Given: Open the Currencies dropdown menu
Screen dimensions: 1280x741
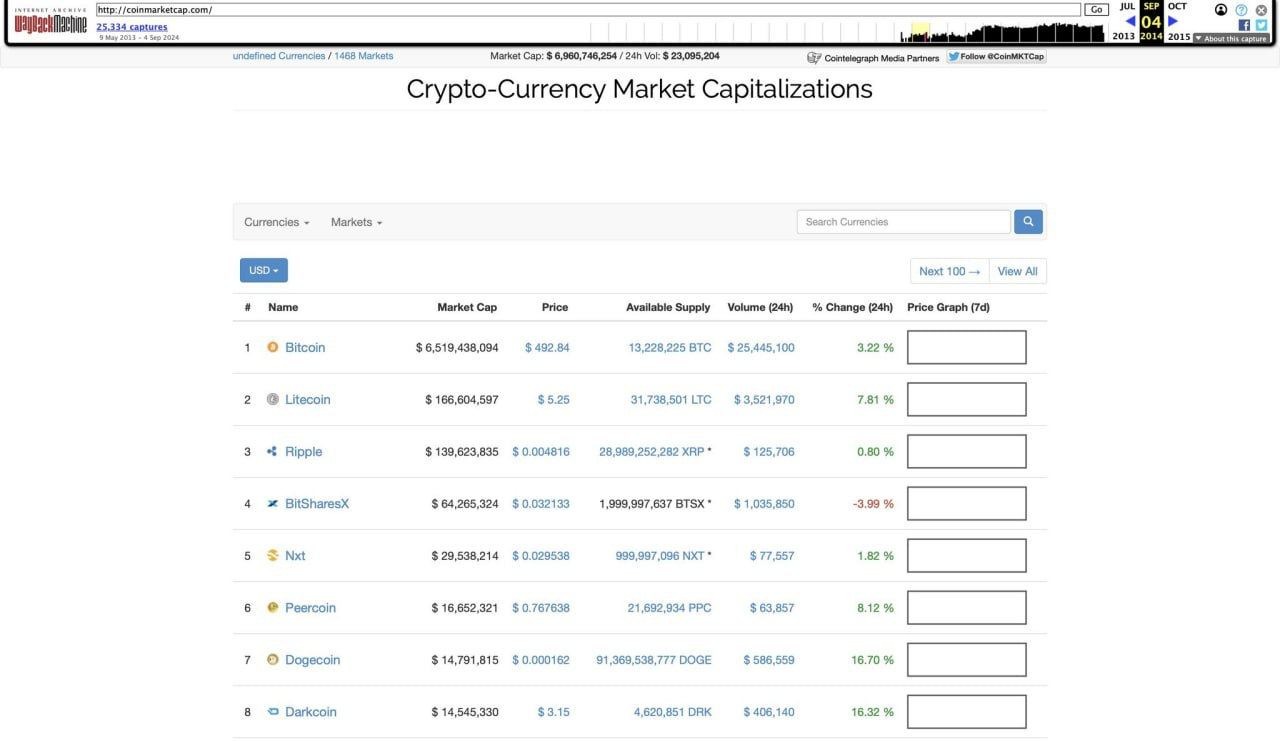Looking at the screenshot, I should coord(277,222).
